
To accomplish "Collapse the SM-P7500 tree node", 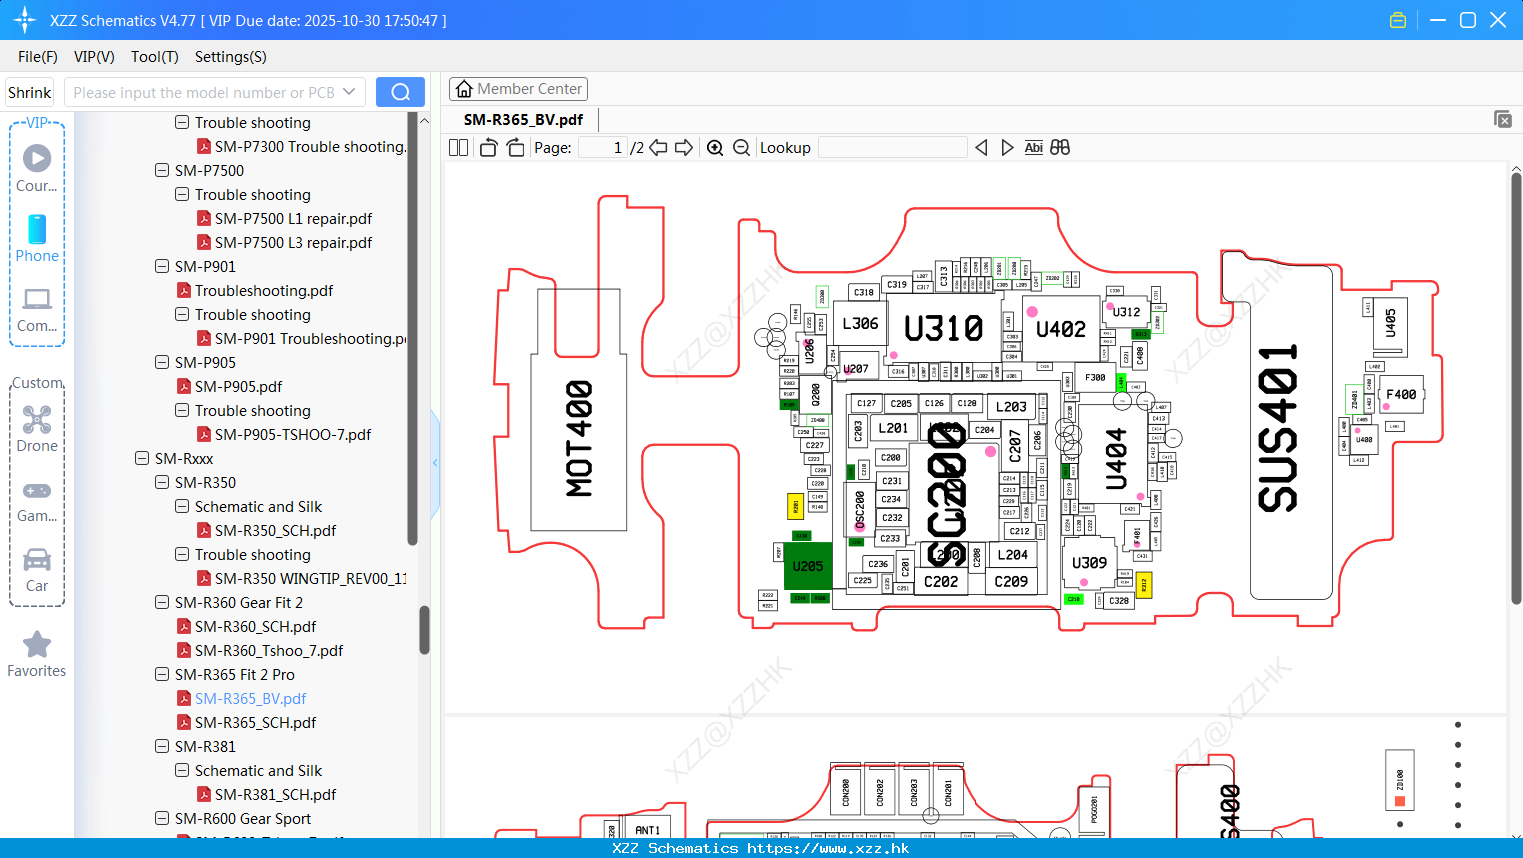I will coord(162,171).
